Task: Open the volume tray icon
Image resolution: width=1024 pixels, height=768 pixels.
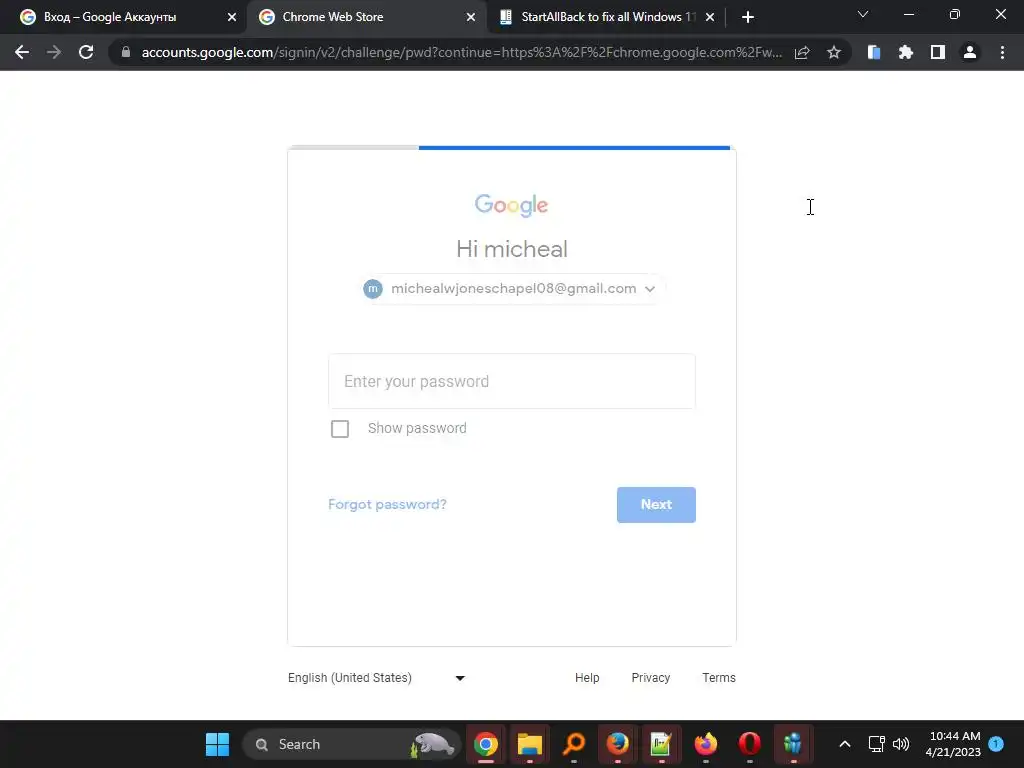Action: [x=901, y=744]
